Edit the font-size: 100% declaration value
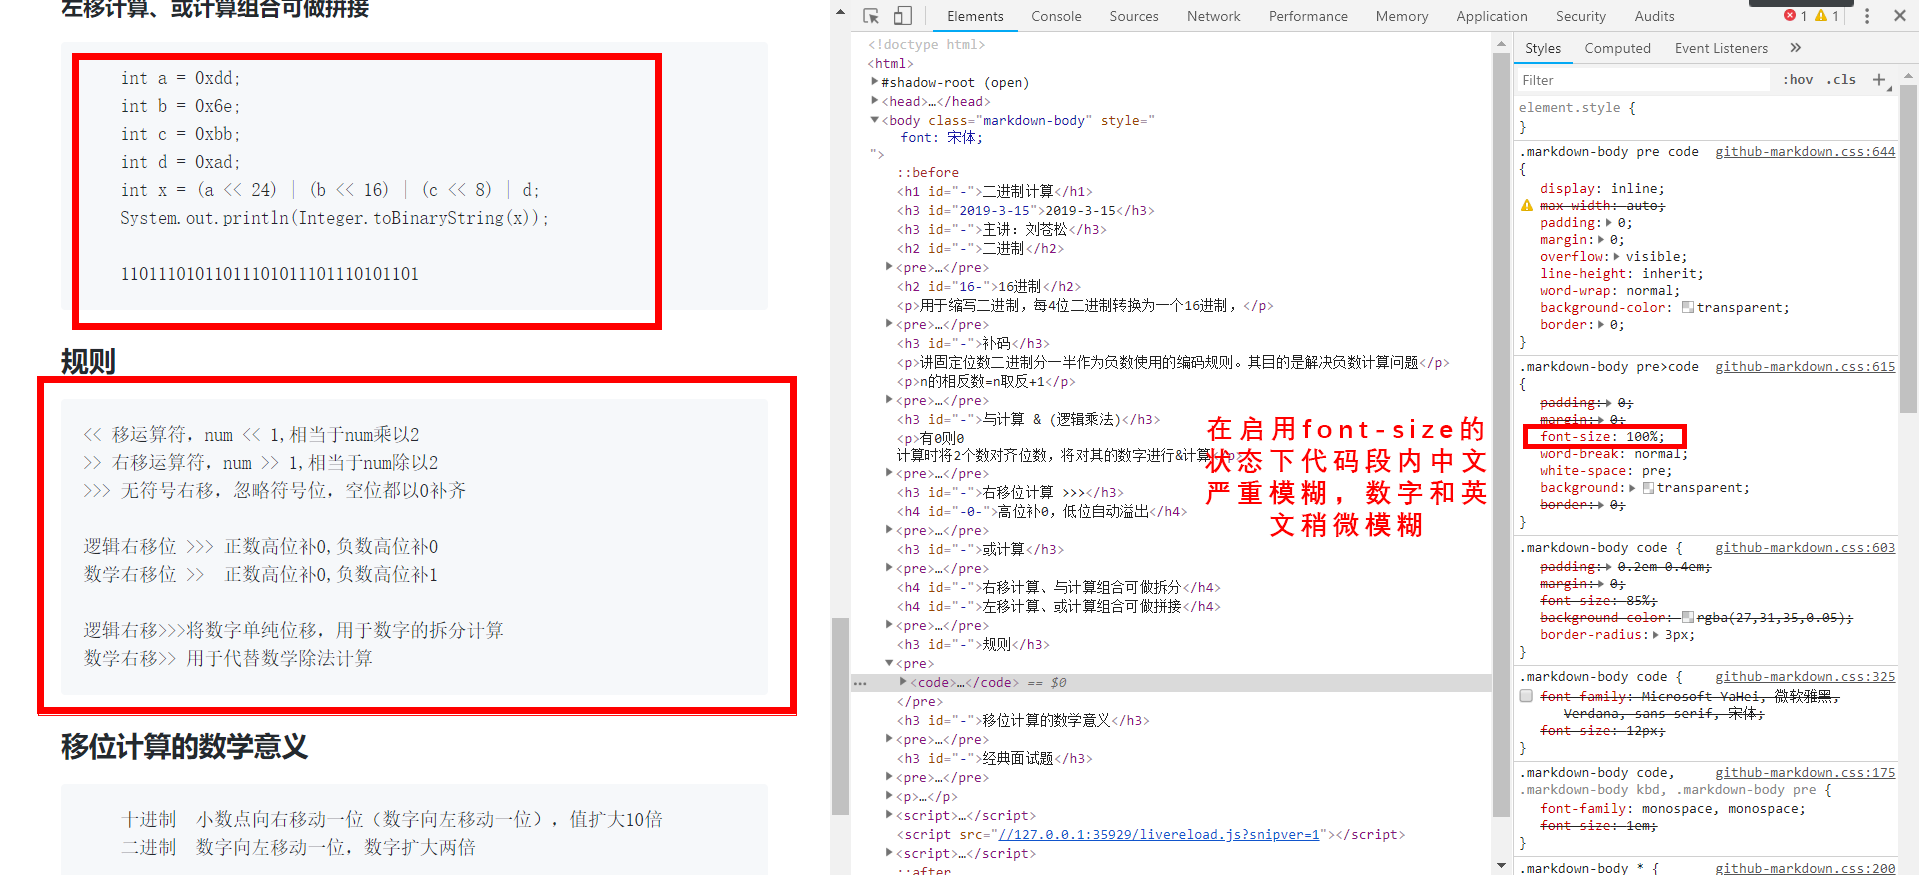The height and width of the screenshot is (875, 1919). click(1641, 437)
